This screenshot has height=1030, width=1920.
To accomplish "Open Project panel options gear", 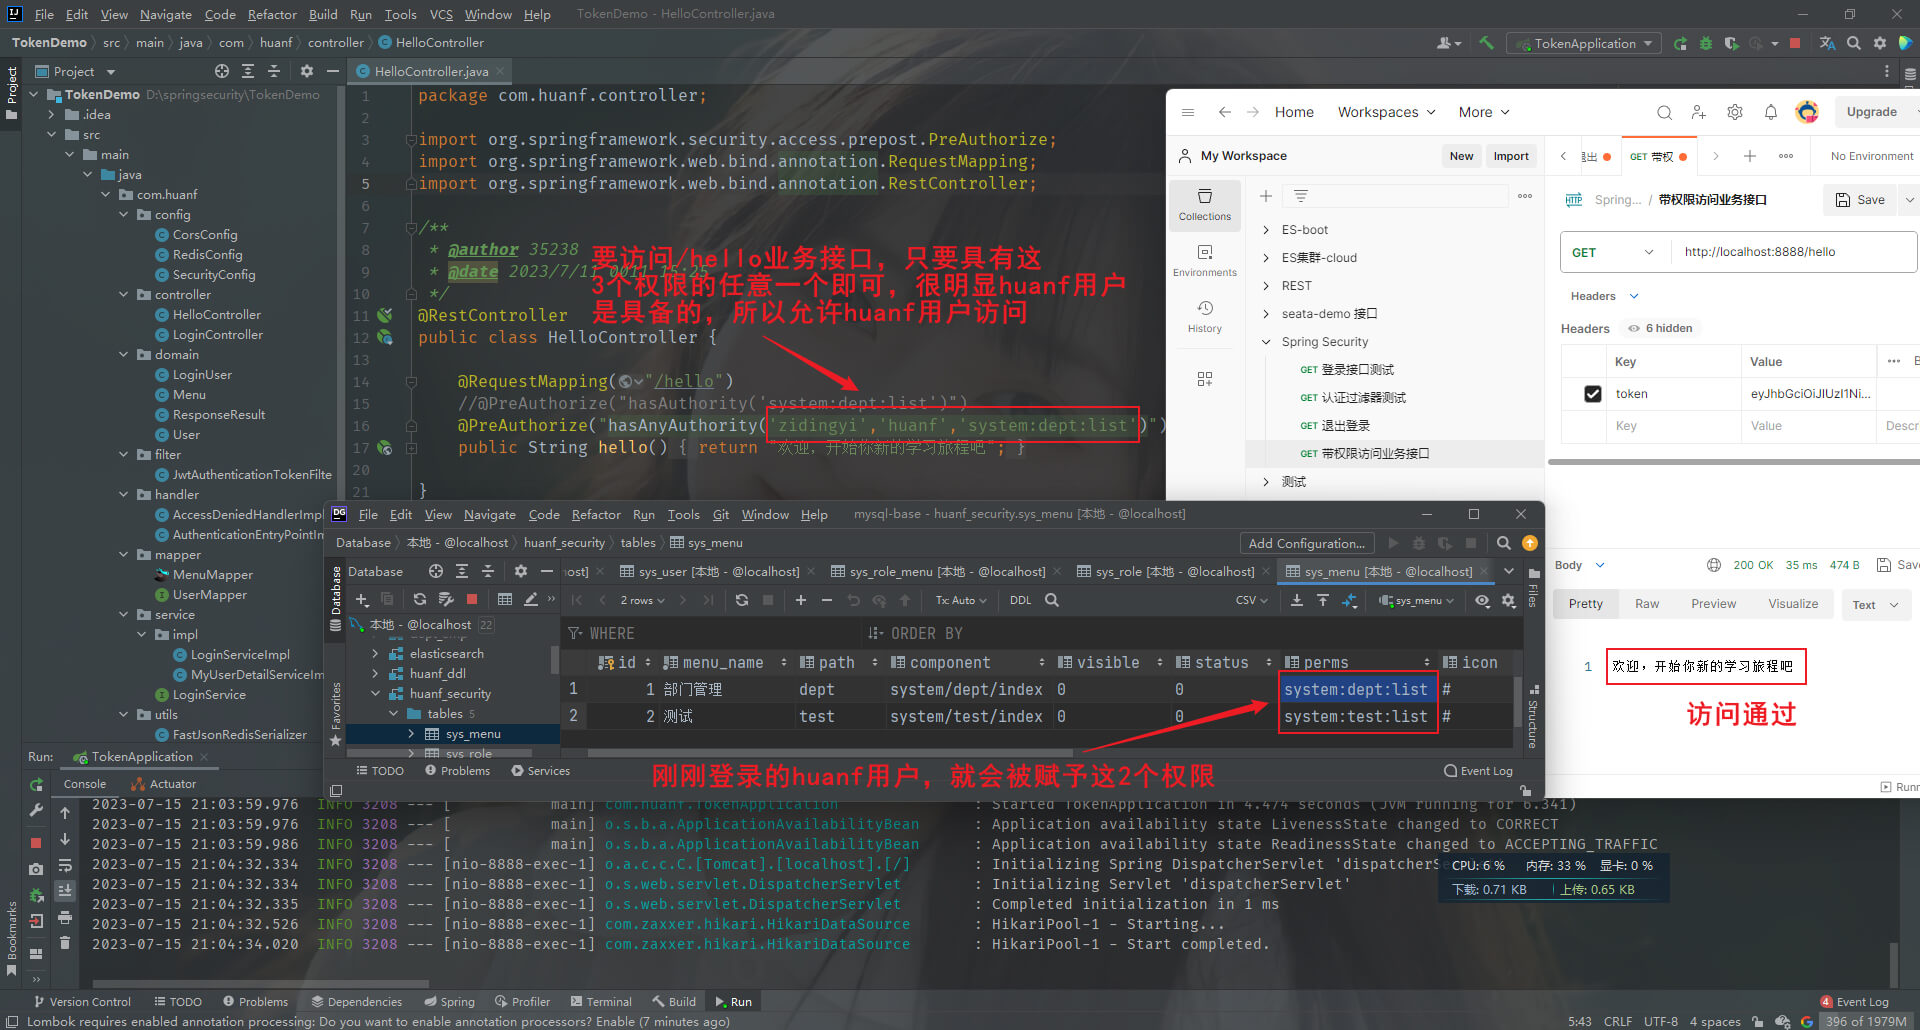I will pyautogui.click(x=307, y=71).
